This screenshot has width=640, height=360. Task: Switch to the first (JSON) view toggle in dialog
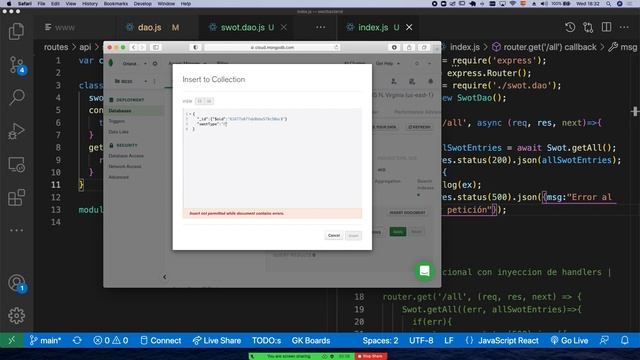point(200,101)
